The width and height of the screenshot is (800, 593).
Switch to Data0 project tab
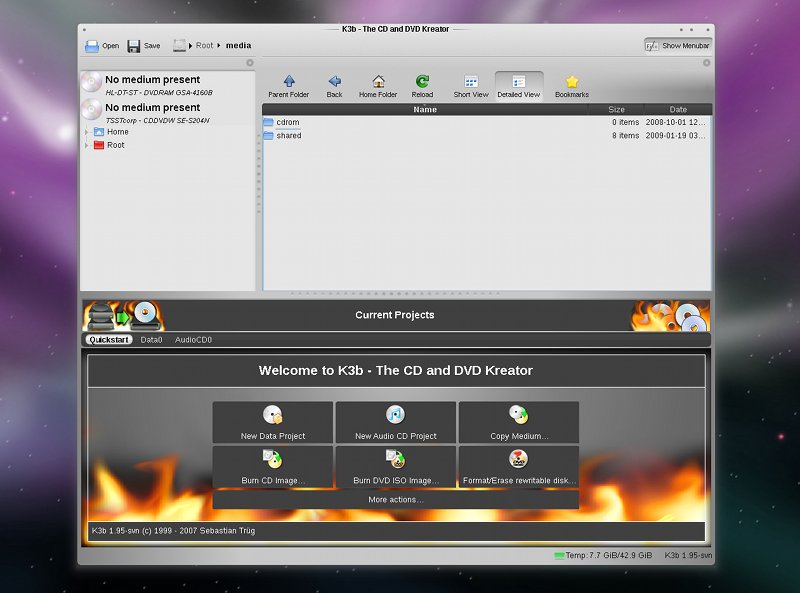pyautogui.click(x=152, y=340)
